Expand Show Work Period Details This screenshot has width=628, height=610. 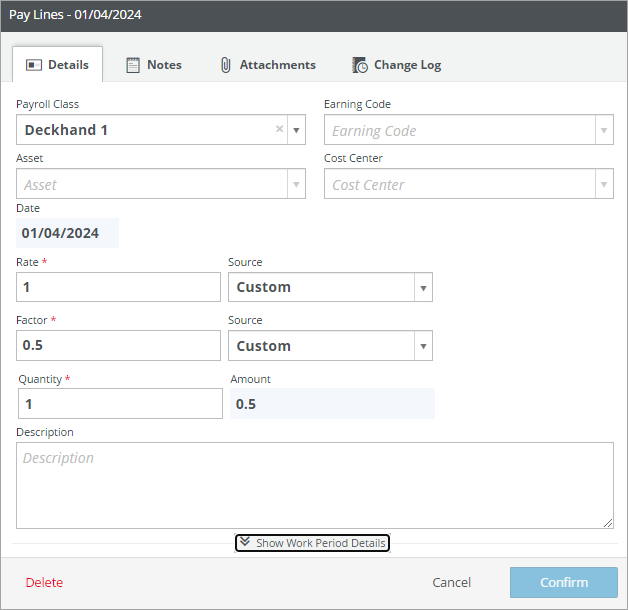pyautogui.click(x=312, y=543)
